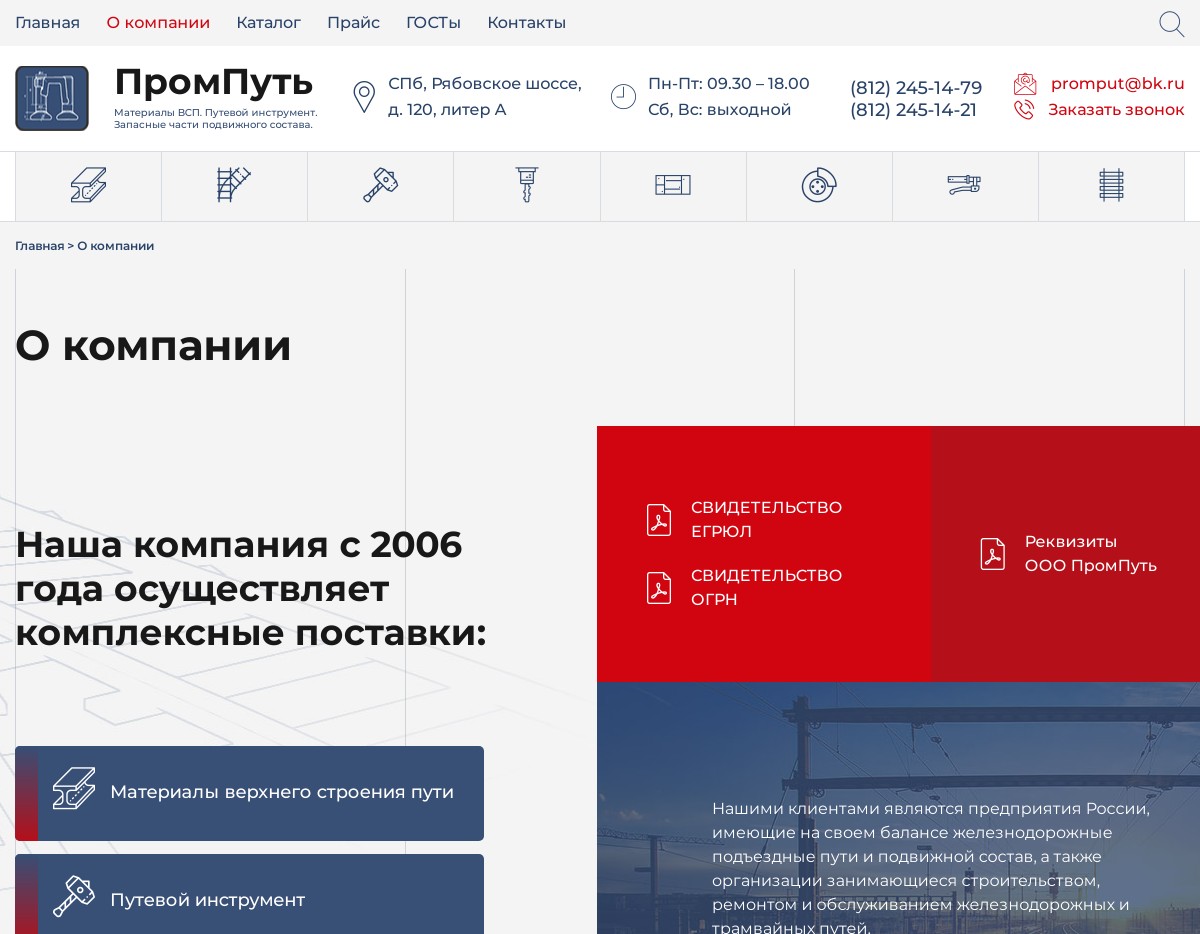The width and height of the screenshot is (1200, 934).
Task: Select the track switch category icon
Action: click(234, 186)
